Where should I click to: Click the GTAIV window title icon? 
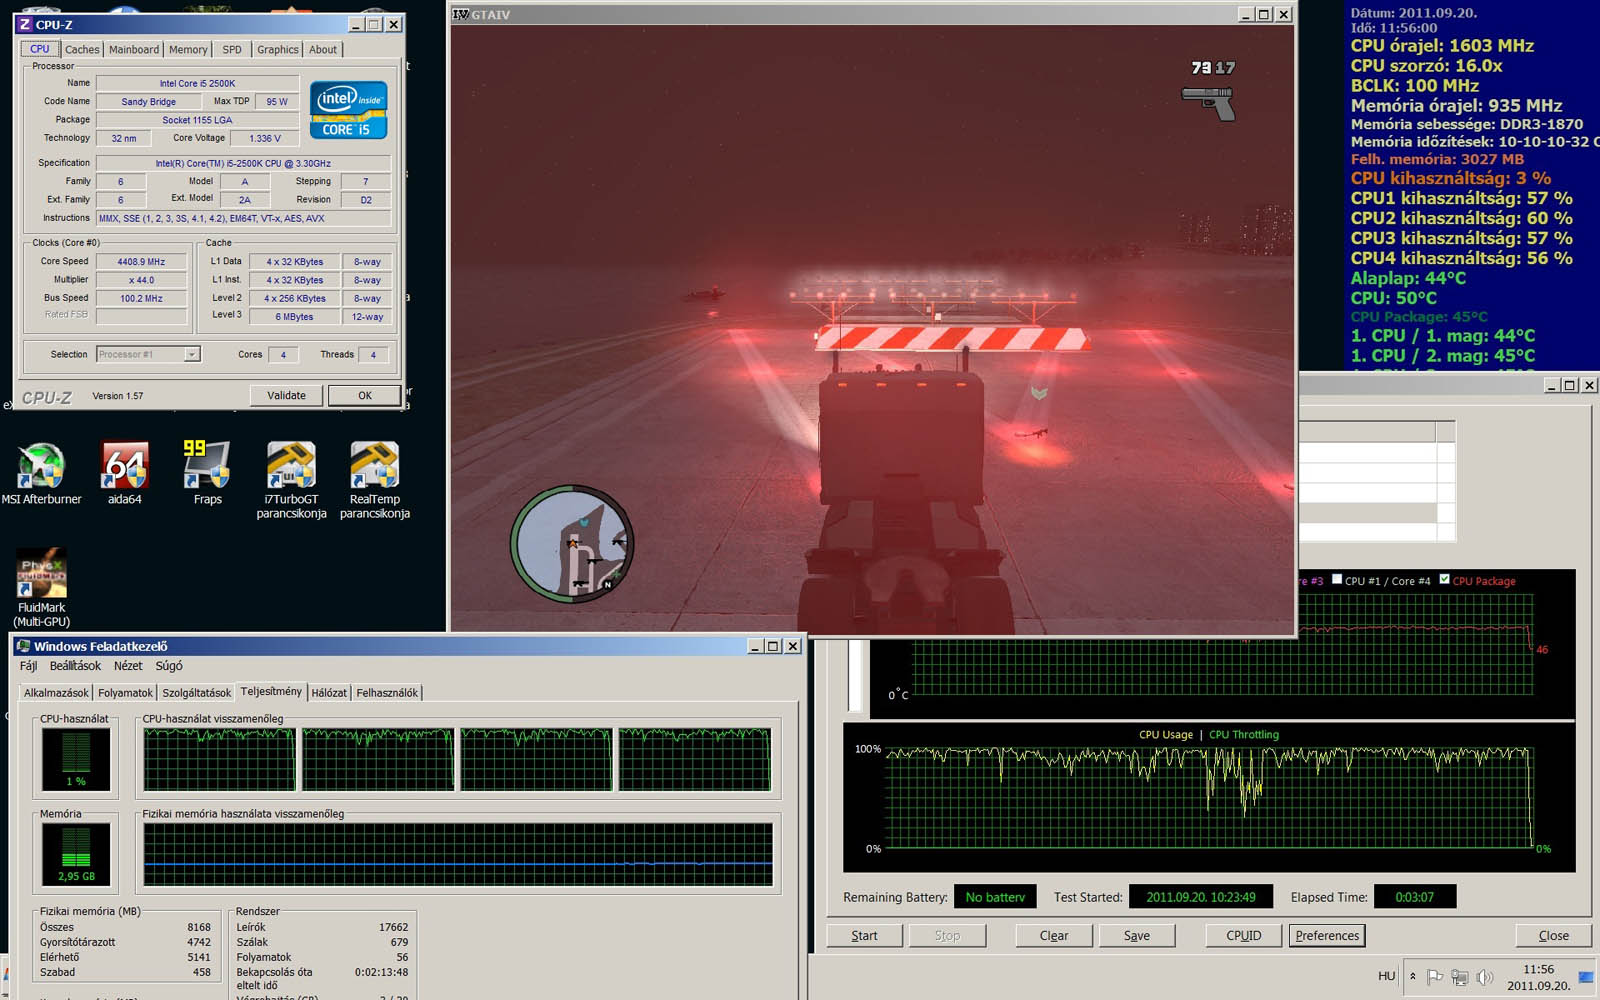[461, 15]
